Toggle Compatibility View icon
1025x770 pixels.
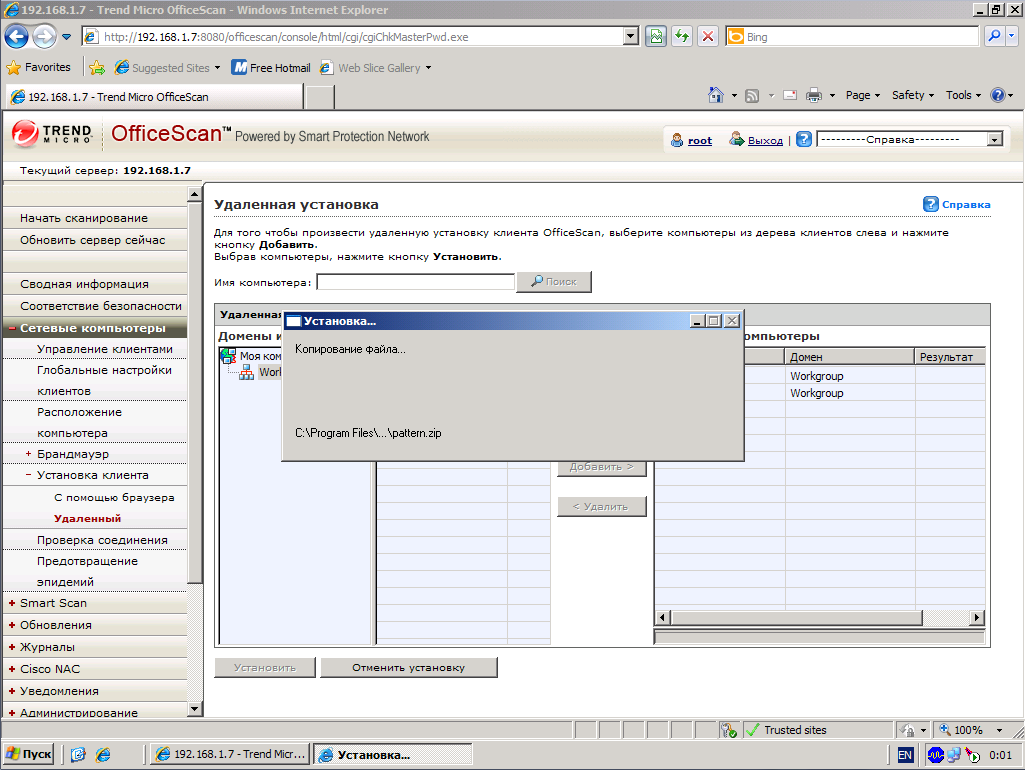[656, 37]
